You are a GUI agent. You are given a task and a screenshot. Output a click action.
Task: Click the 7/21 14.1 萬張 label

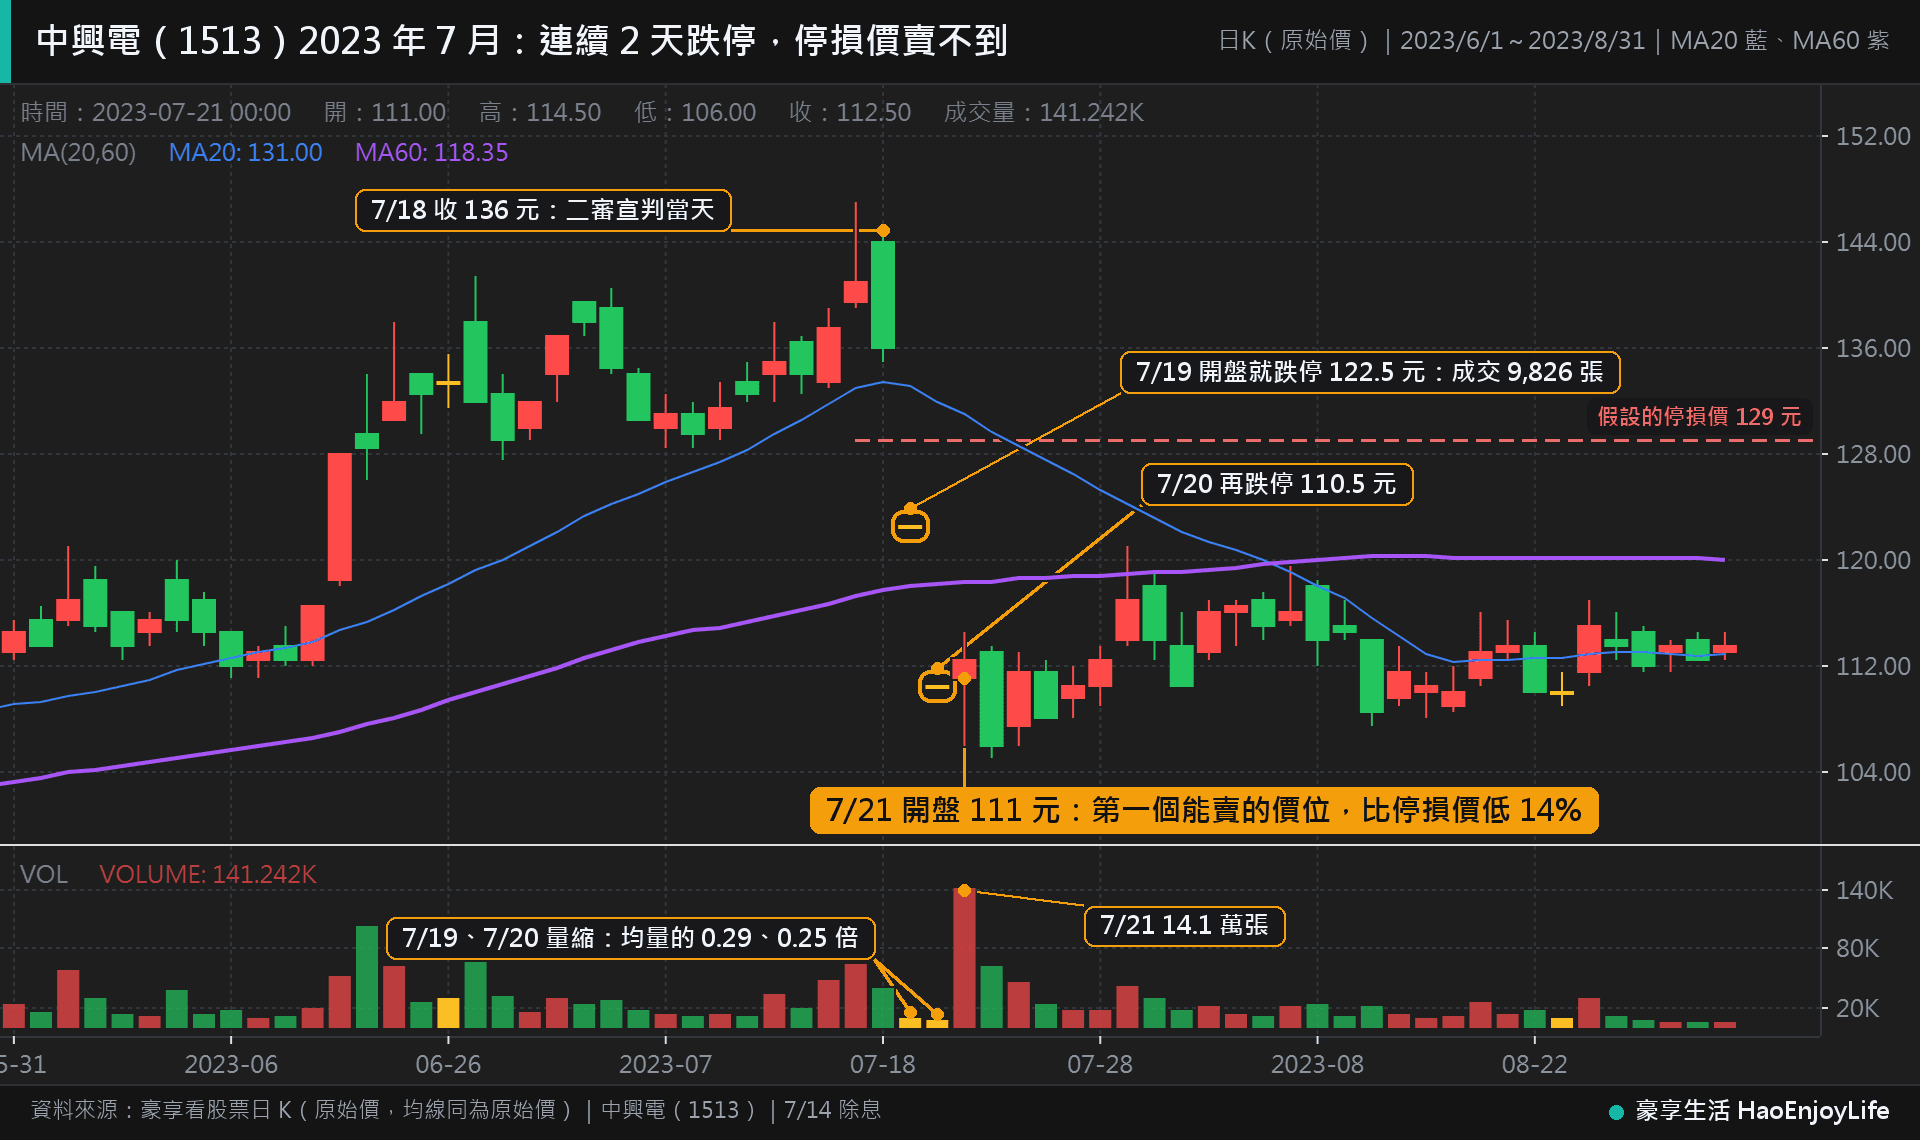click(1185, 925)
